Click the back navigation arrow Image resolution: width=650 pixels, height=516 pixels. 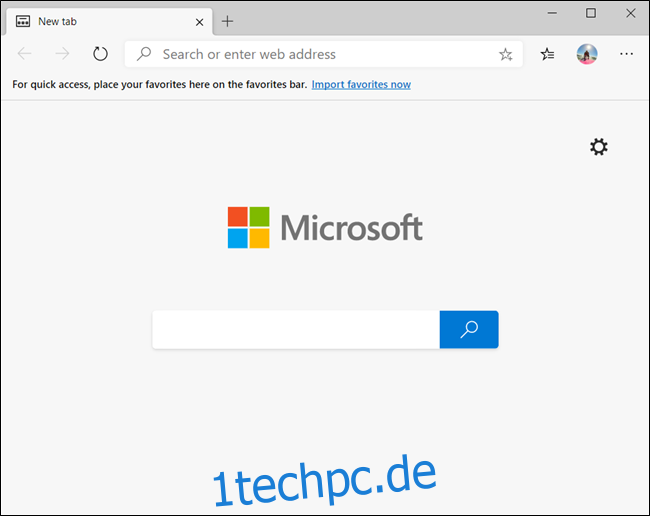(24, 53)
